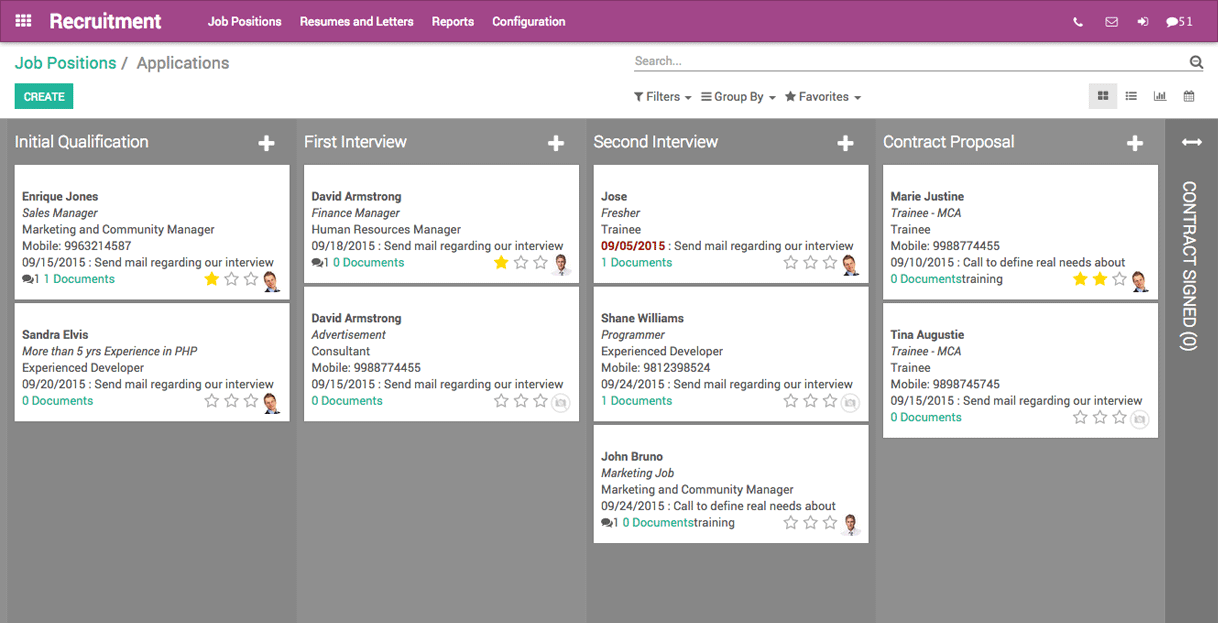Select Resumes and Letters menu
Viewport: 1218px width, 623px height.
356,21
